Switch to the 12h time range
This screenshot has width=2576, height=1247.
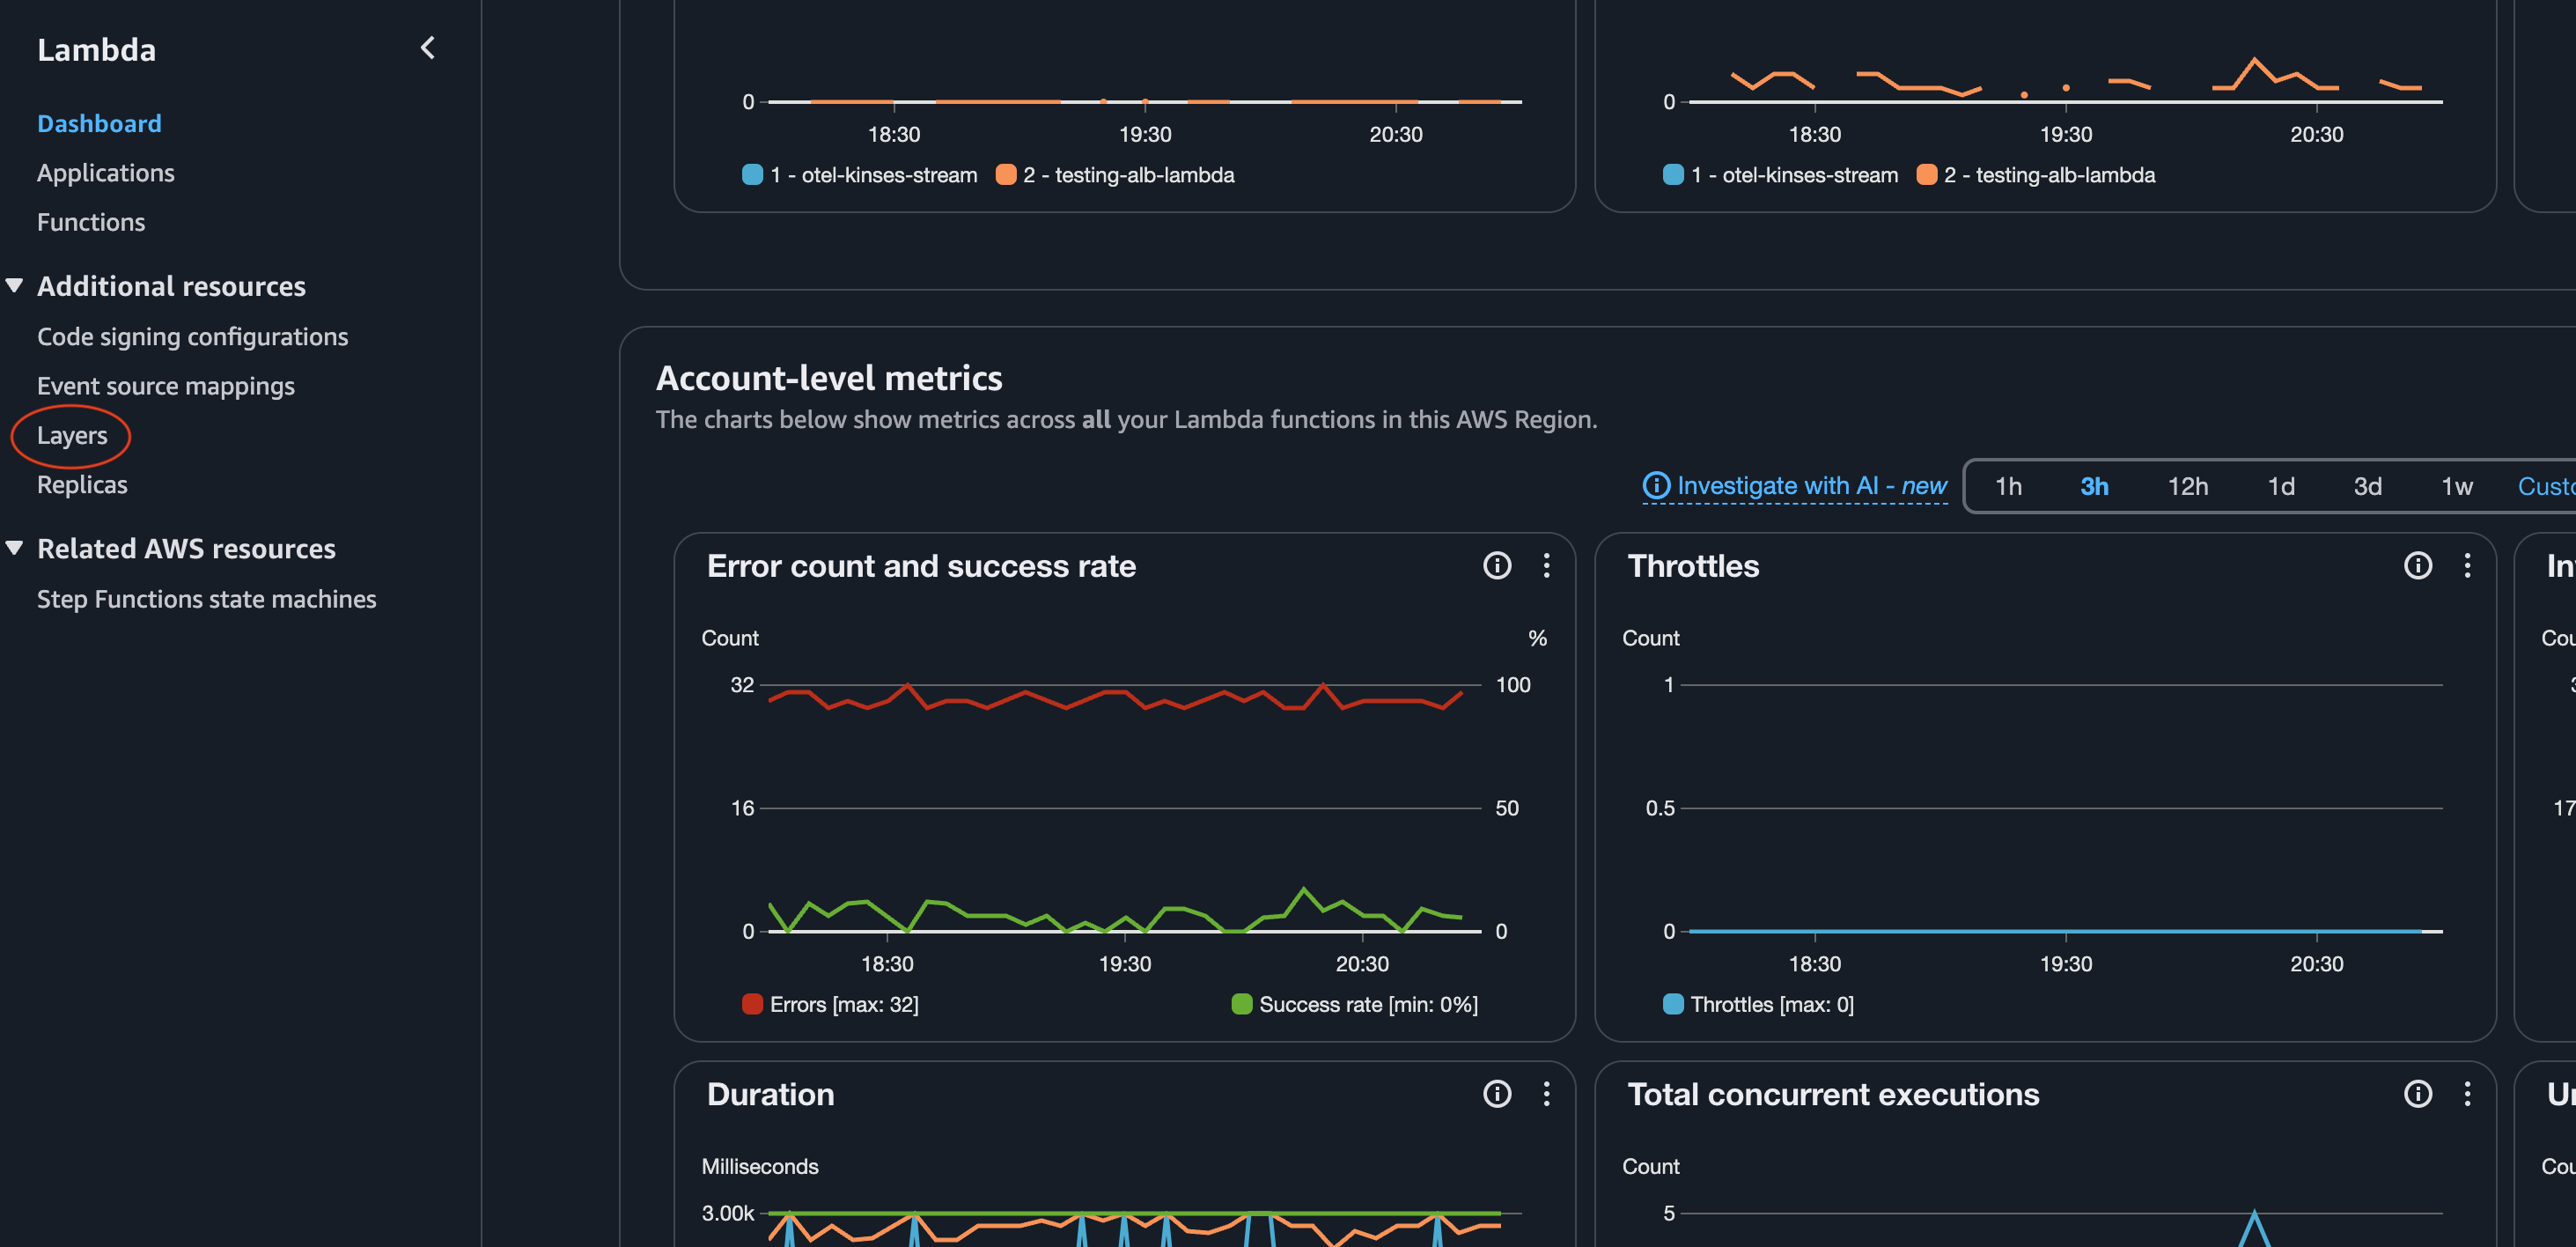pyautogui.click(x=2190, y=486)
